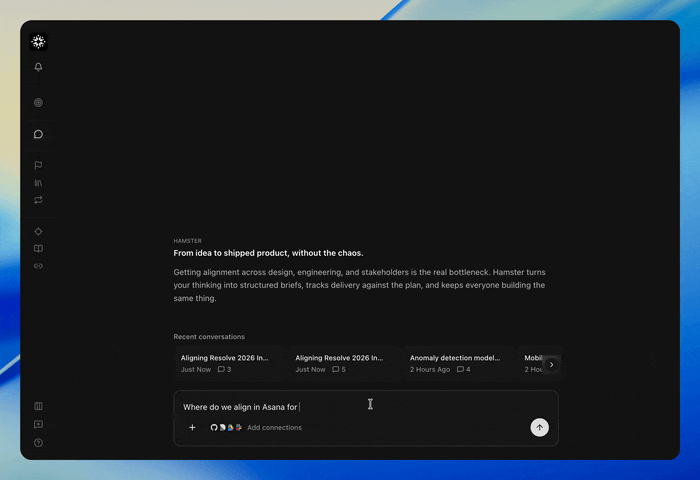700x480 pixels.
Task: Open the feedback message-plus icon
Action: (x=38, y=424)
